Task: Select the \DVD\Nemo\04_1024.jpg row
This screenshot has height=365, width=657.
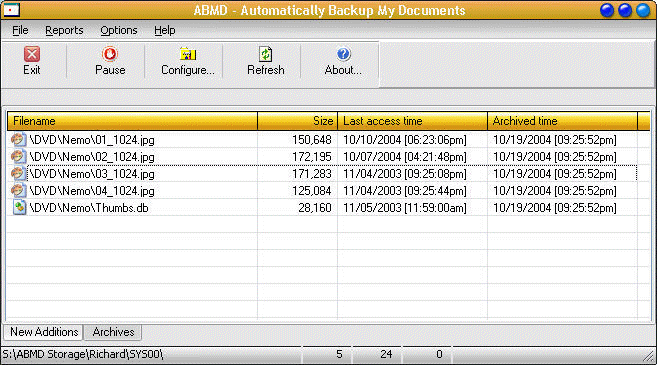Action: coord(322,191)
